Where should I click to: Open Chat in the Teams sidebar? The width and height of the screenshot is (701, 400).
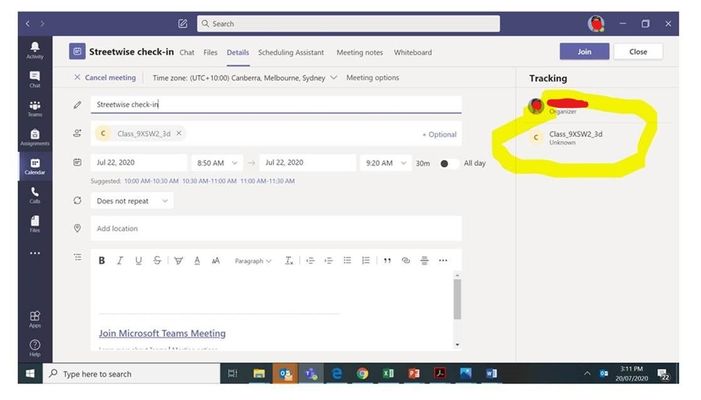tap(35, 79)
